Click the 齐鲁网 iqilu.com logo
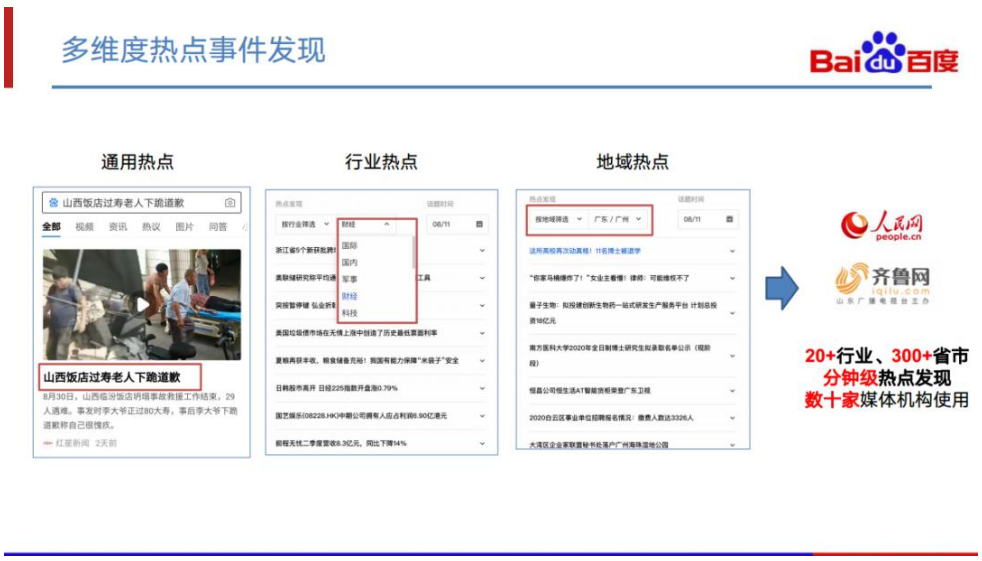 882,284
